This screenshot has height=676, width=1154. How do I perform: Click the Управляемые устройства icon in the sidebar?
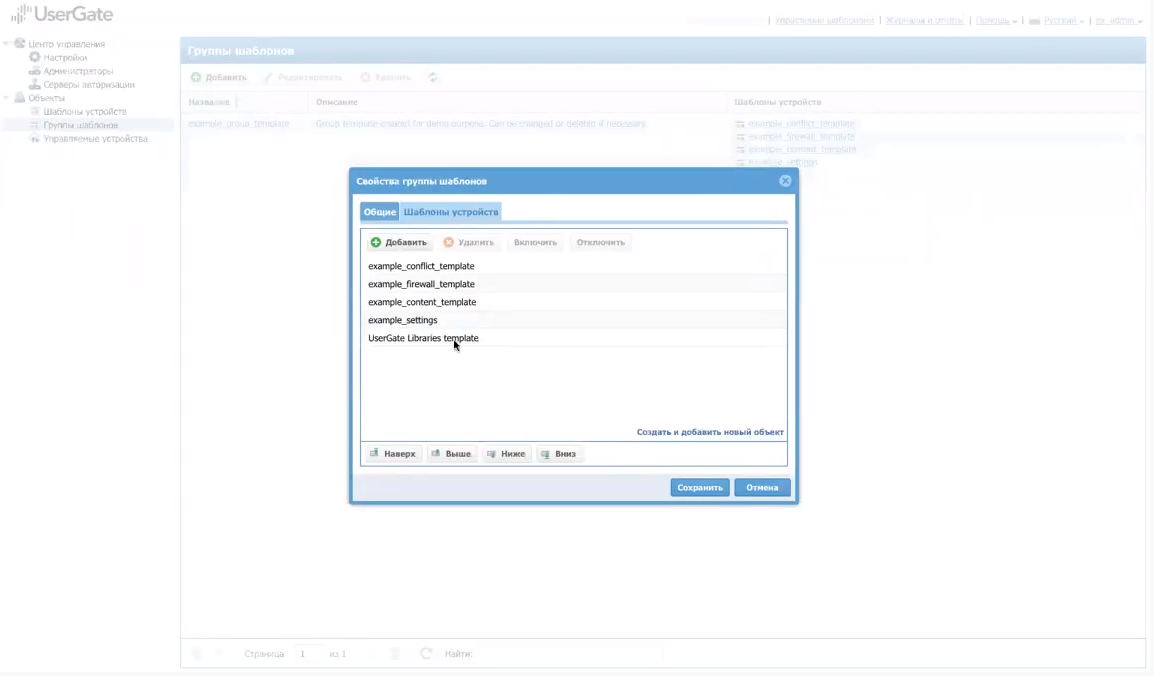(x=35, y=138)
